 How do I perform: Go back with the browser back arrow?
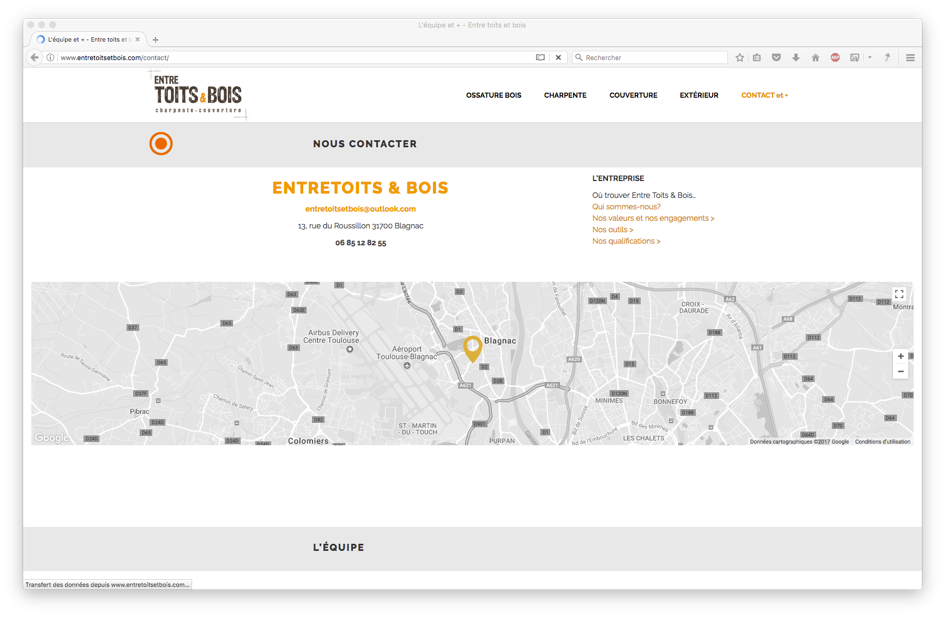click(x=34, y=57)
